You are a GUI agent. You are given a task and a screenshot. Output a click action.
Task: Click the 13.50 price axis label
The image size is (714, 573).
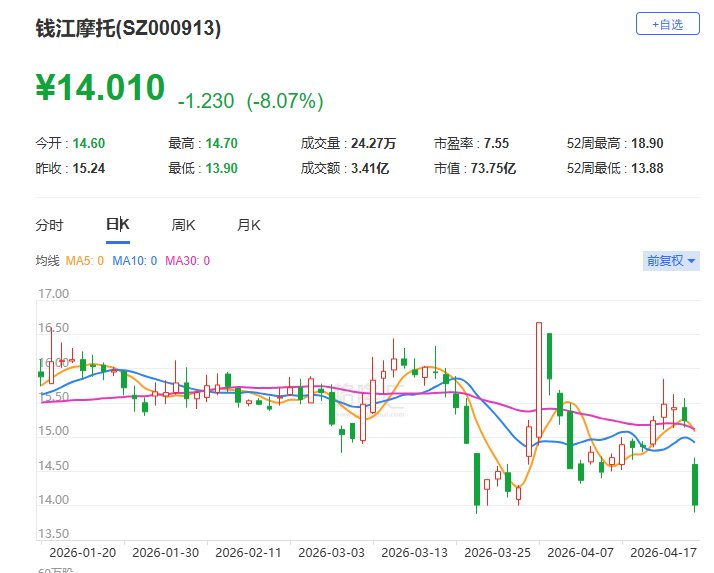[x=53, y=534]
